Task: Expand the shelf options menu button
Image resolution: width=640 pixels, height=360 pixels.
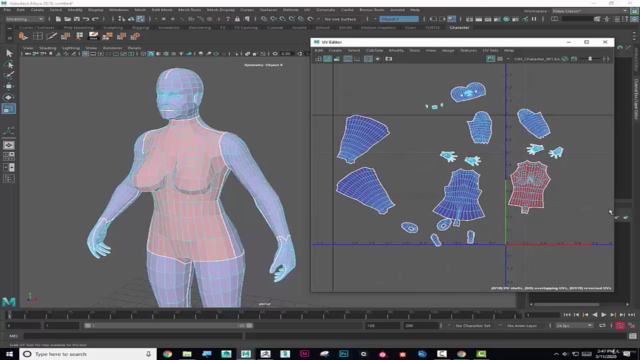Action: pos(9,38)
